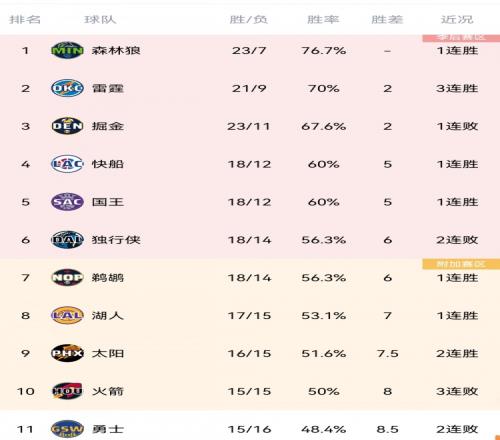The image size is (500, 440).
Task: Open the Mavericks DAL logo
Action: pyautogui.click(x=67, y=240)
